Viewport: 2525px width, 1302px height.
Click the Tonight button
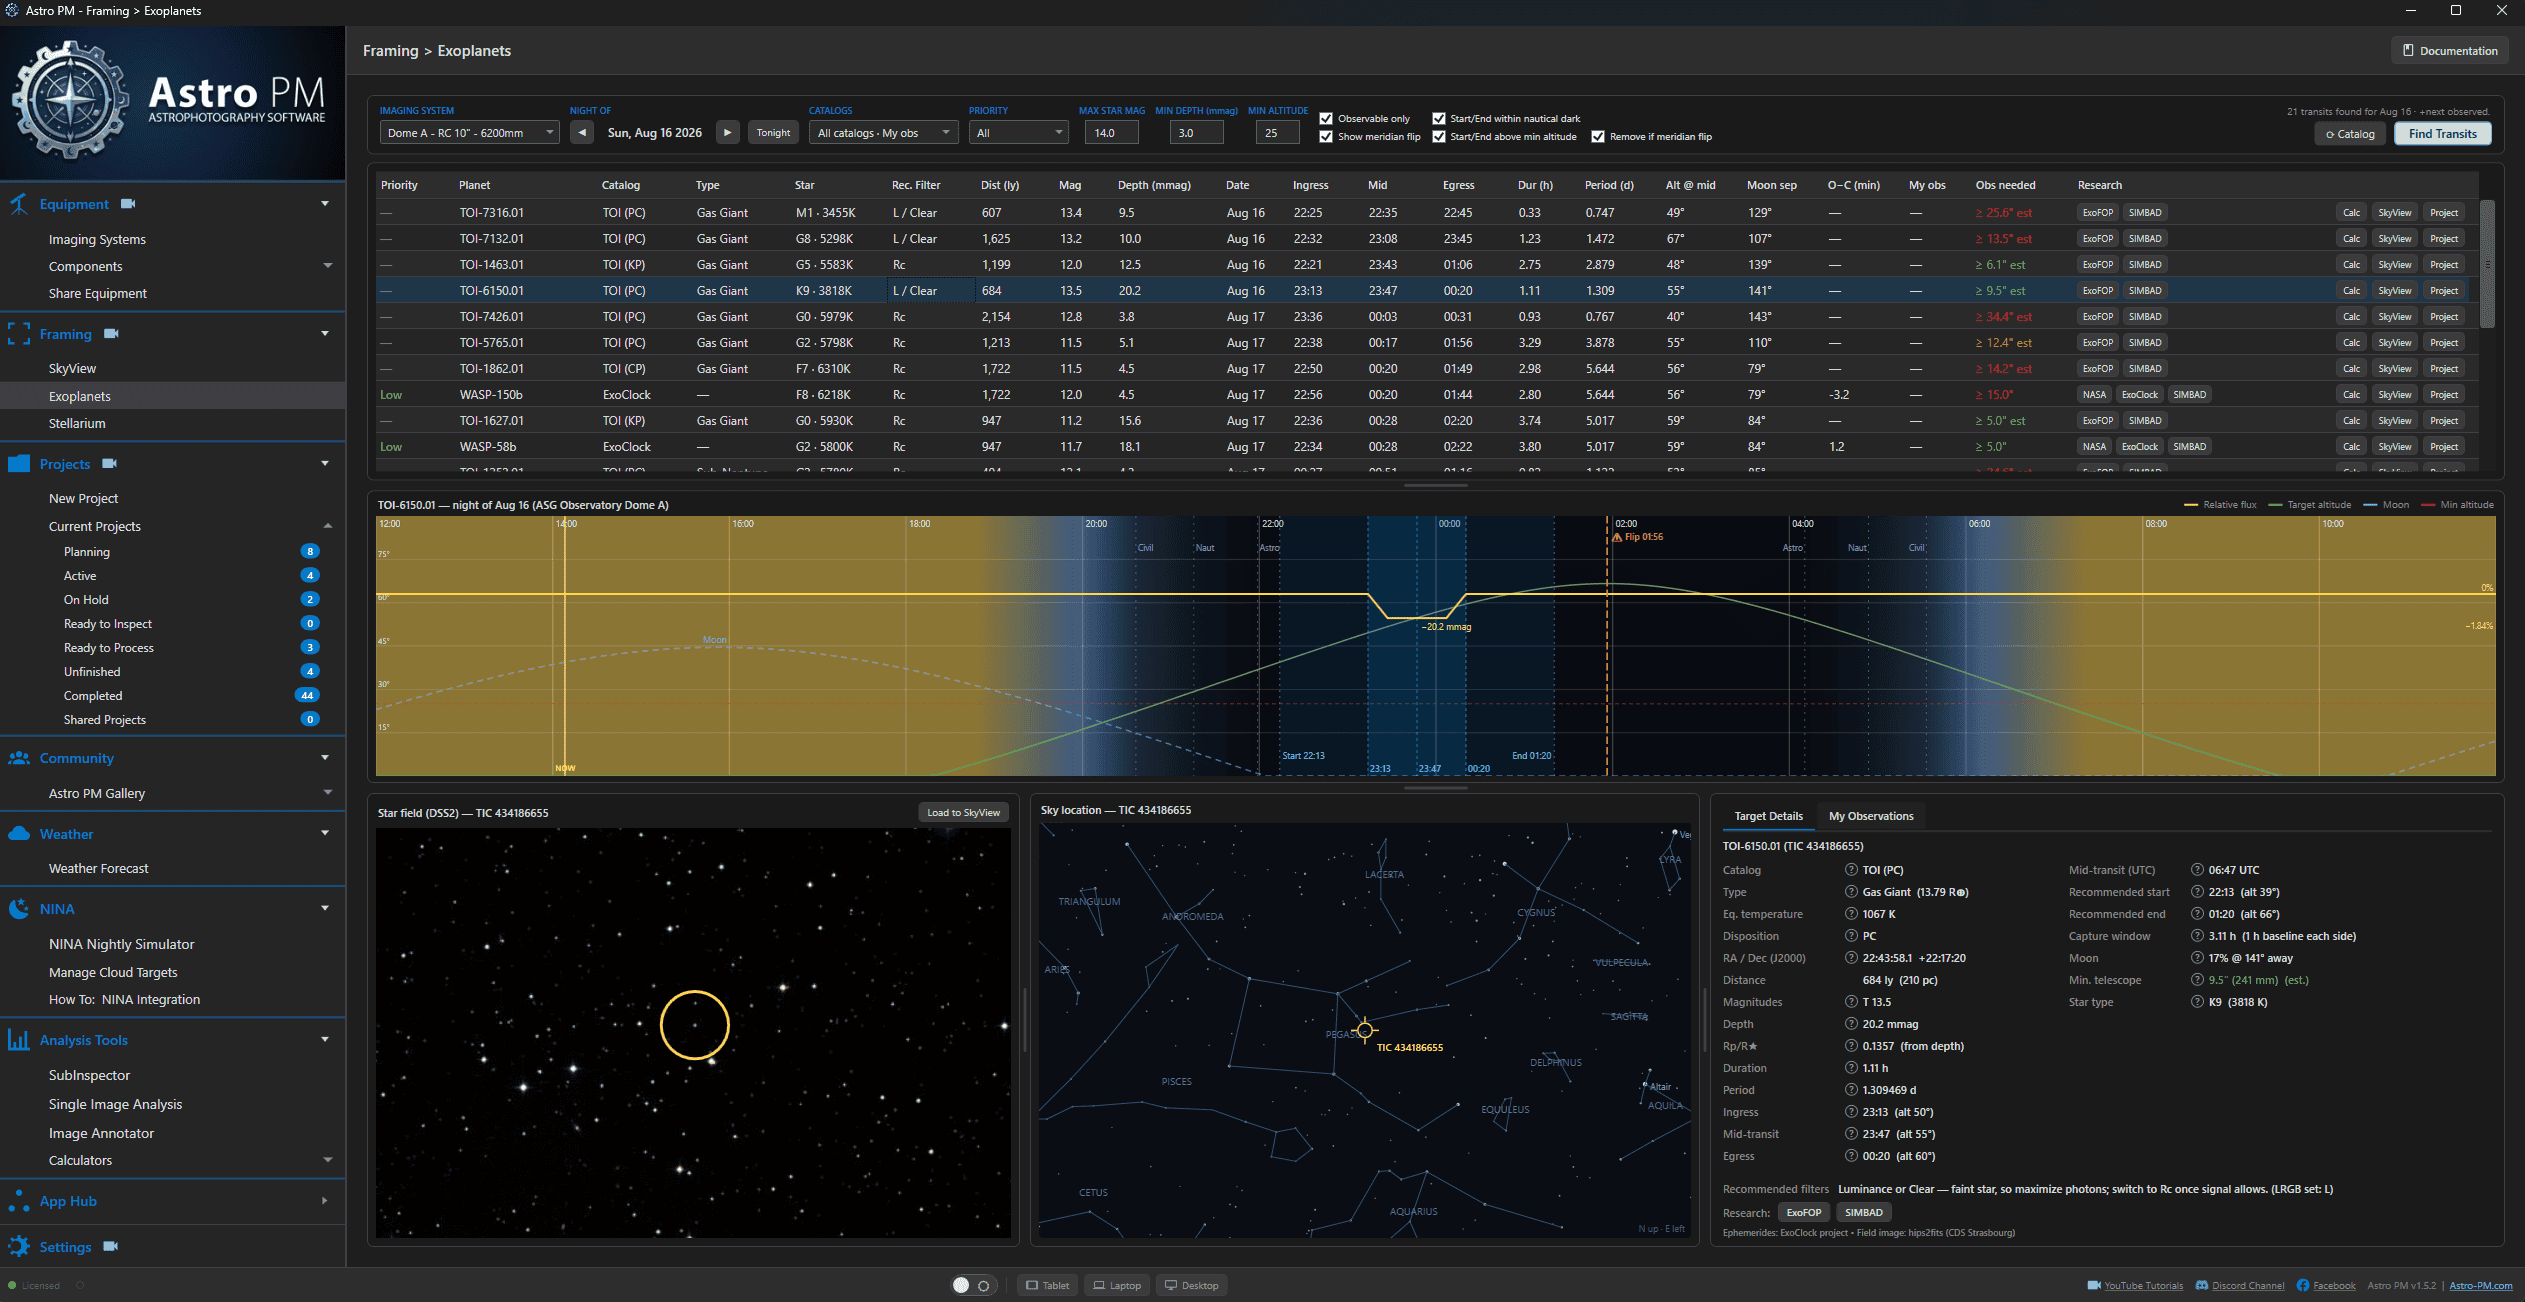(x=773, y=133)
